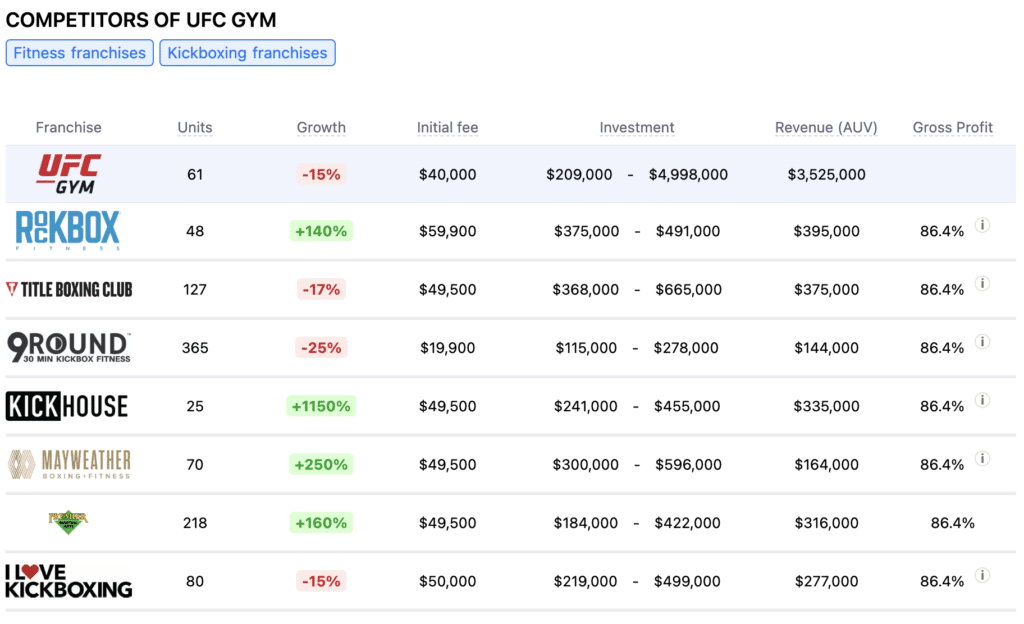Click the $40,000 initial fee value
This screenshot has width=1024, height=624.
click(x=447, y=174)
